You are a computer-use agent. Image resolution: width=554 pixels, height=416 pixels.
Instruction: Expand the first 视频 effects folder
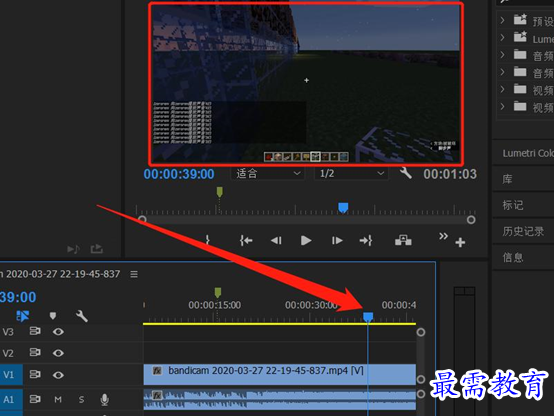(502, 89)
